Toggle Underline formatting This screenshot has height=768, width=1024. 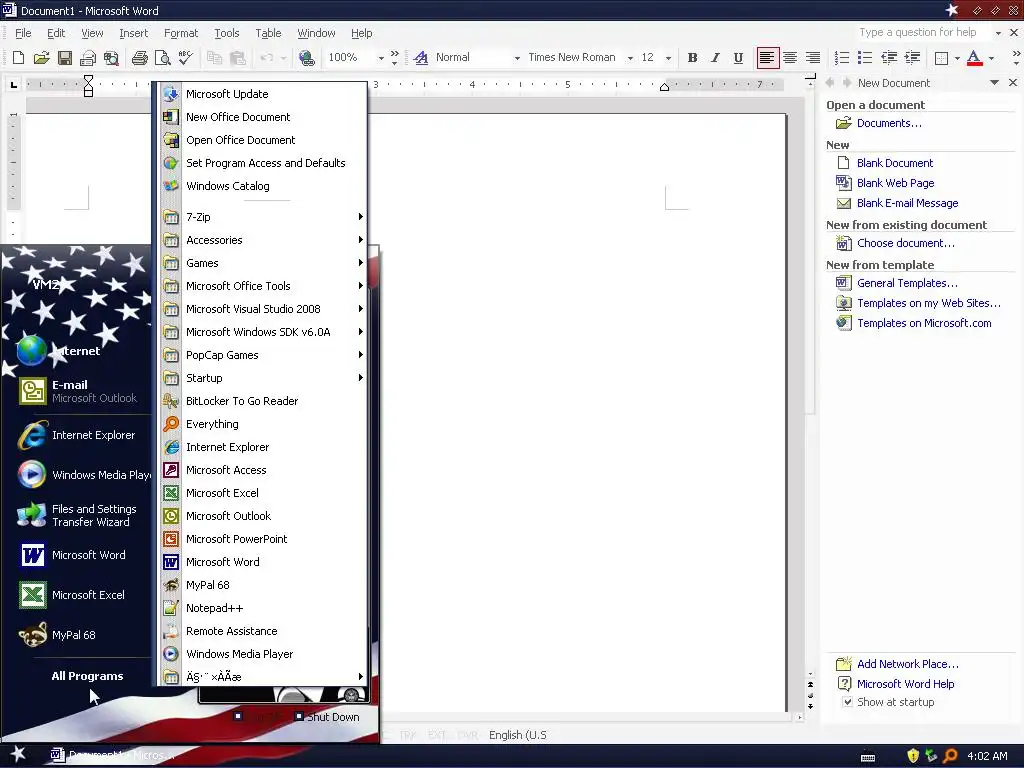pyautogui.click(x=738, y=57)
